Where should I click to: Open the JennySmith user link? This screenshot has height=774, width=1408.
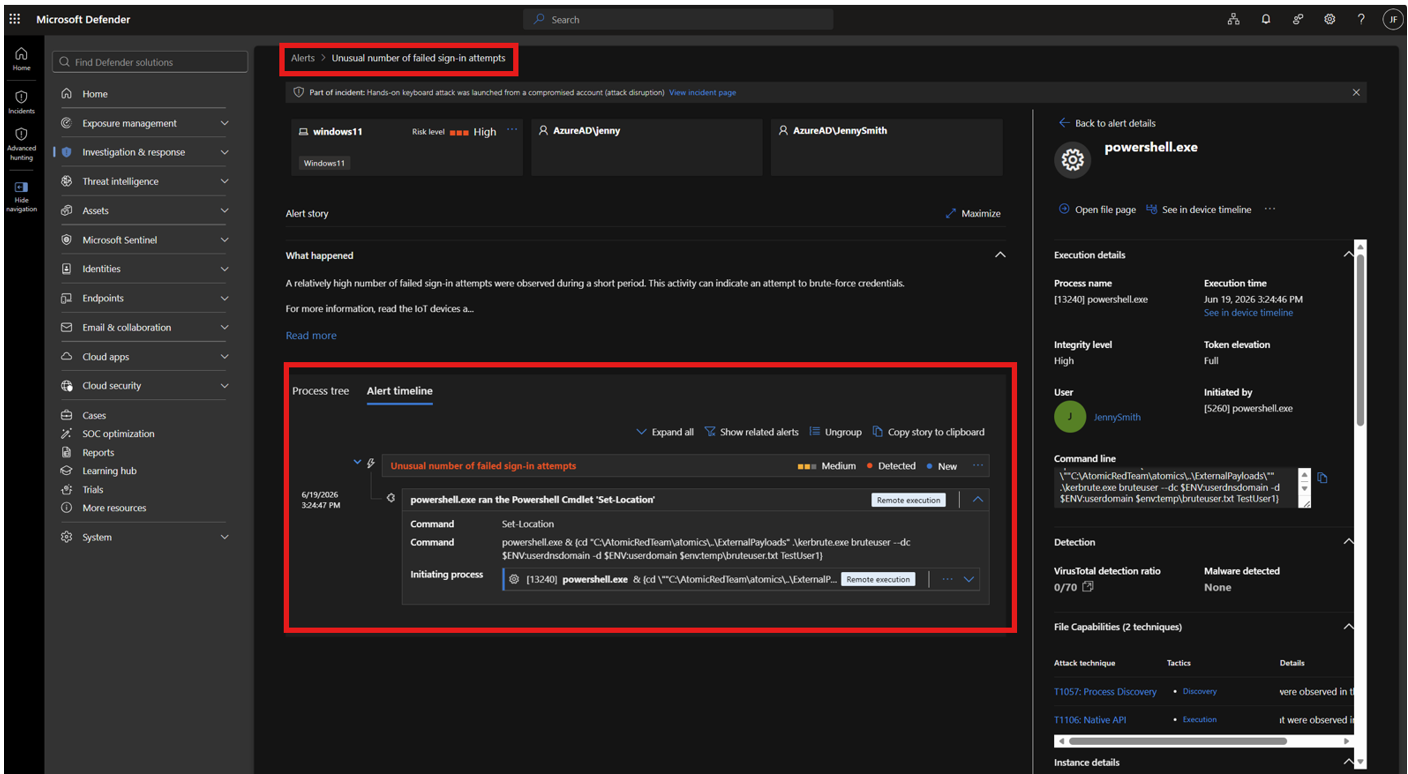1117,417
